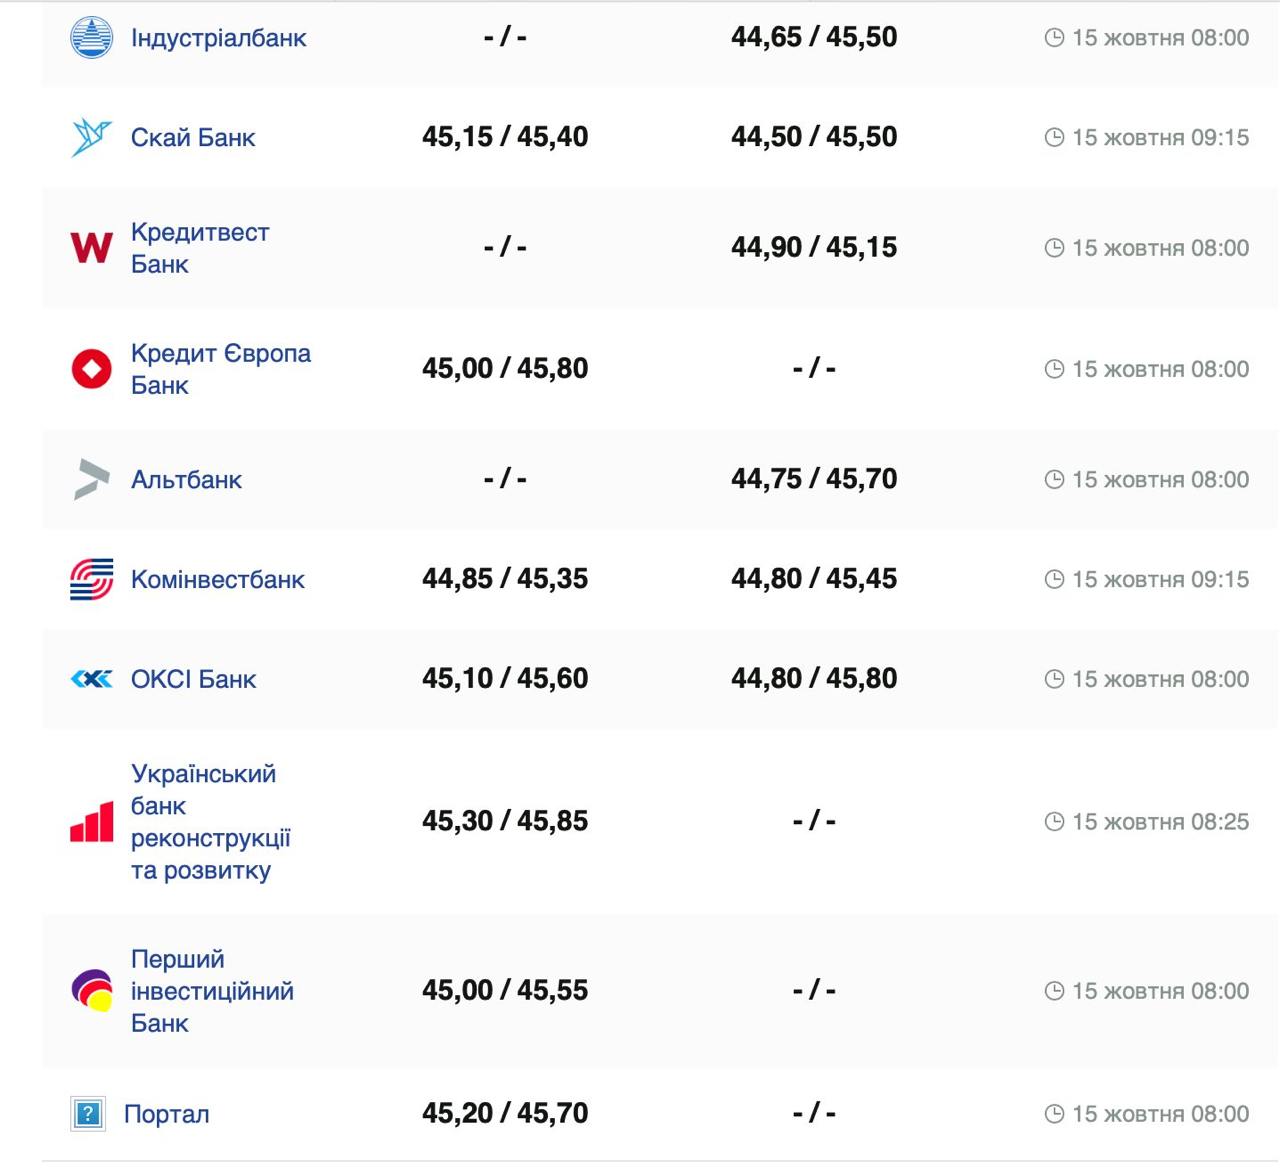The height and width of the screenshot is (1169, 1280).
Task: Open the Комінвестбанк link
Action: tap(217, 580)
